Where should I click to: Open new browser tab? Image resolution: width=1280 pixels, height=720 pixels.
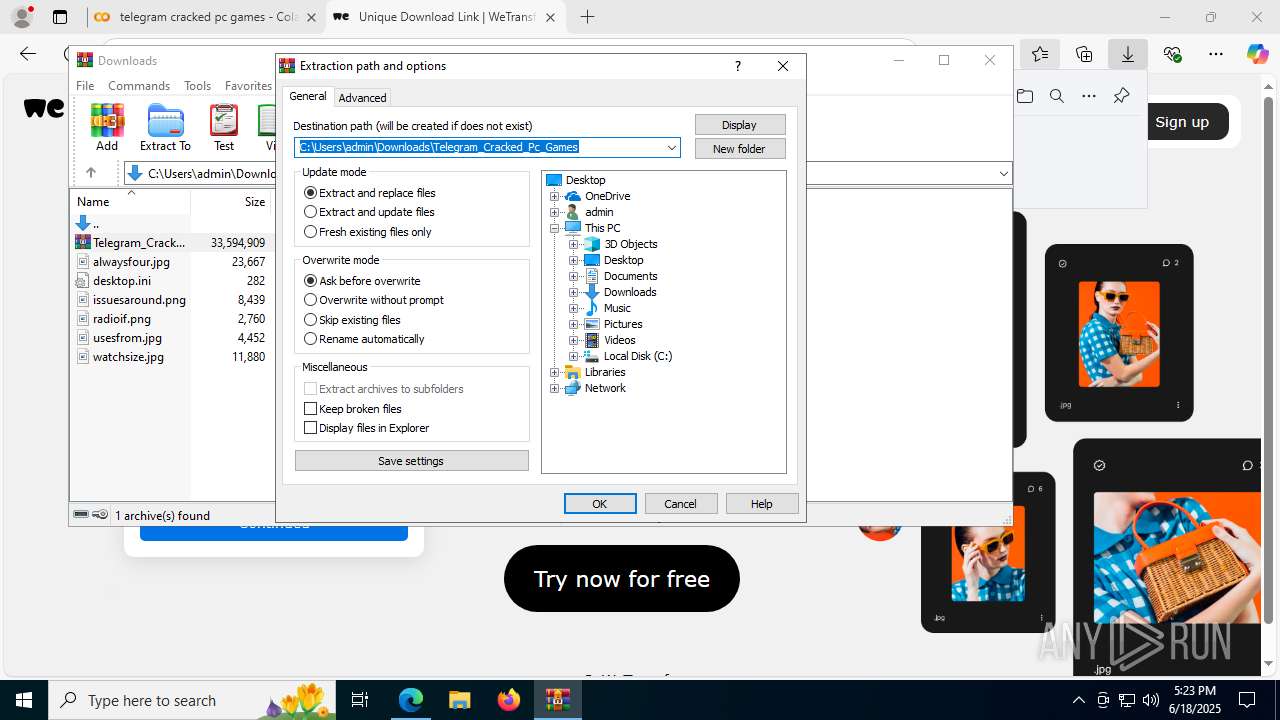(587, 17)
